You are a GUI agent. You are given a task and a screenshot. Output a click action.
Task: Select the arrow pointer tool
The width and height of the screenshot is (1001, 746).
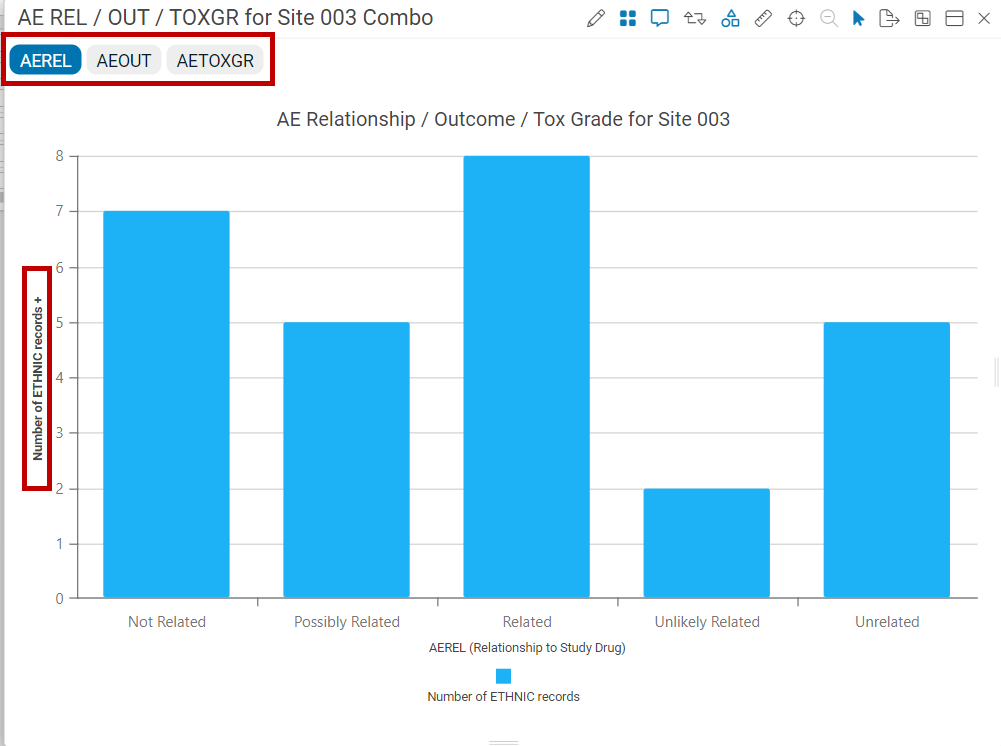coord(858,19)
